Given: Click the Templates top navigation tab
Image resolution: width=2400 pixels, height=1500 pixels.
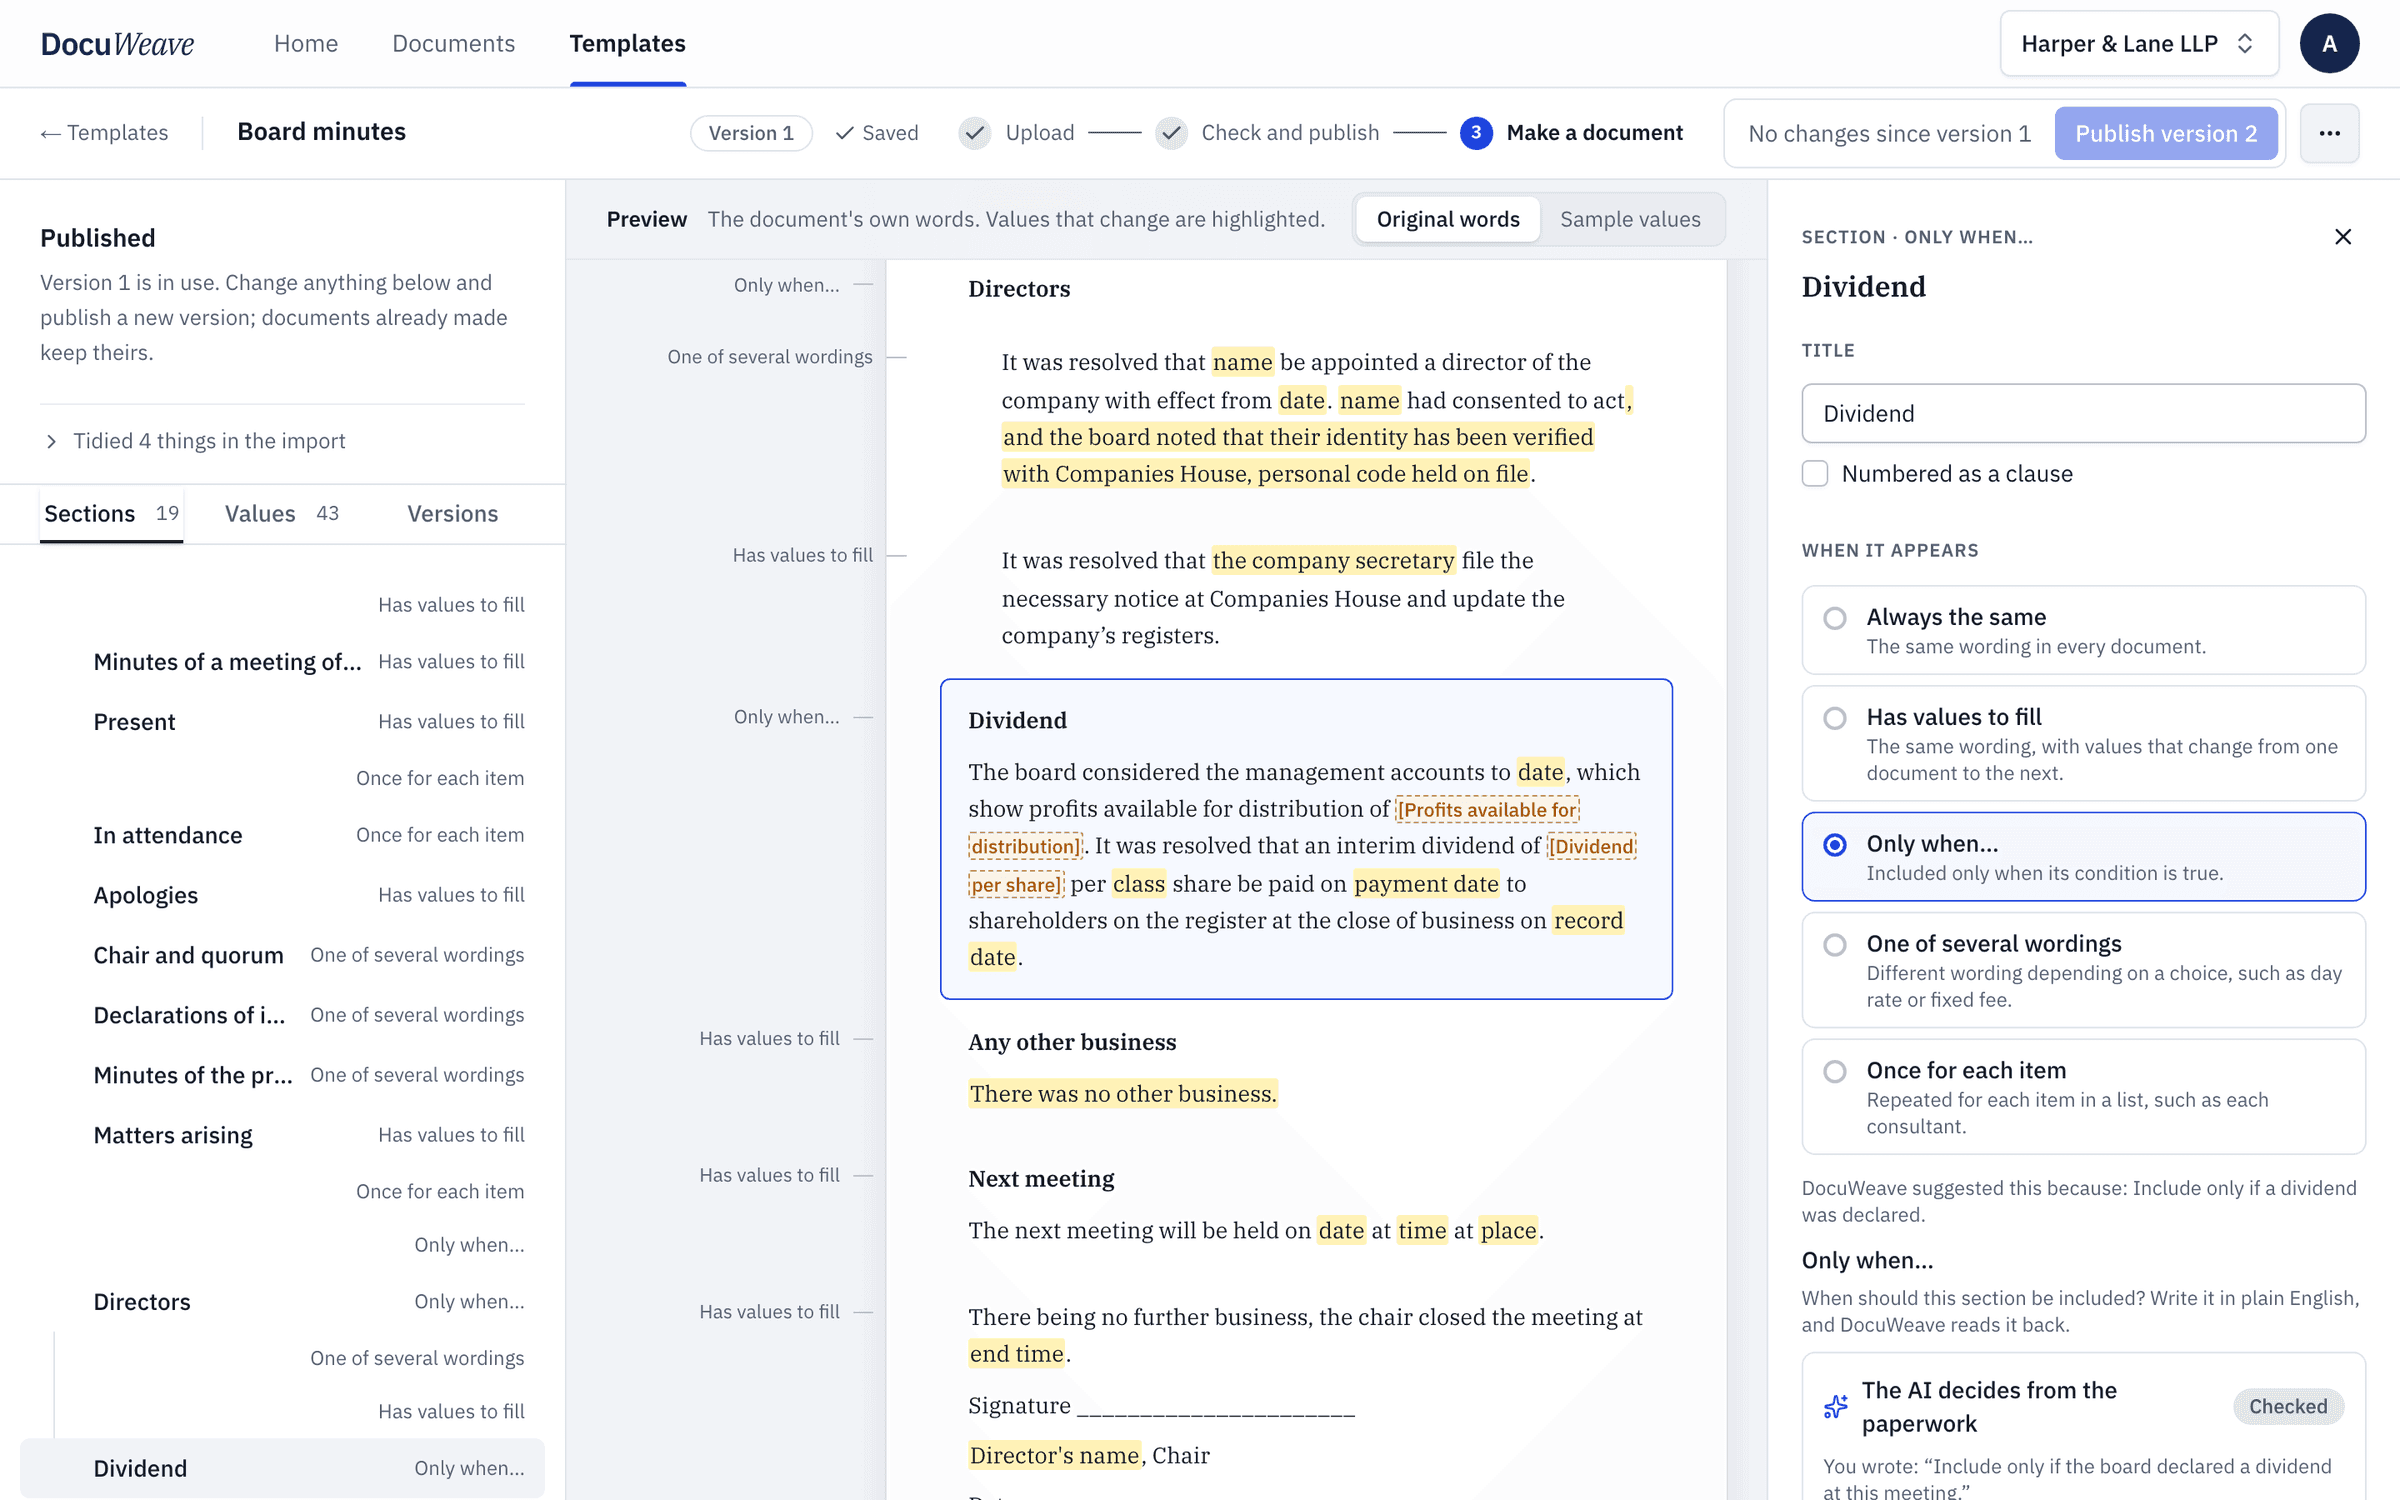Looking at the screenshot, I should (627, 43).
